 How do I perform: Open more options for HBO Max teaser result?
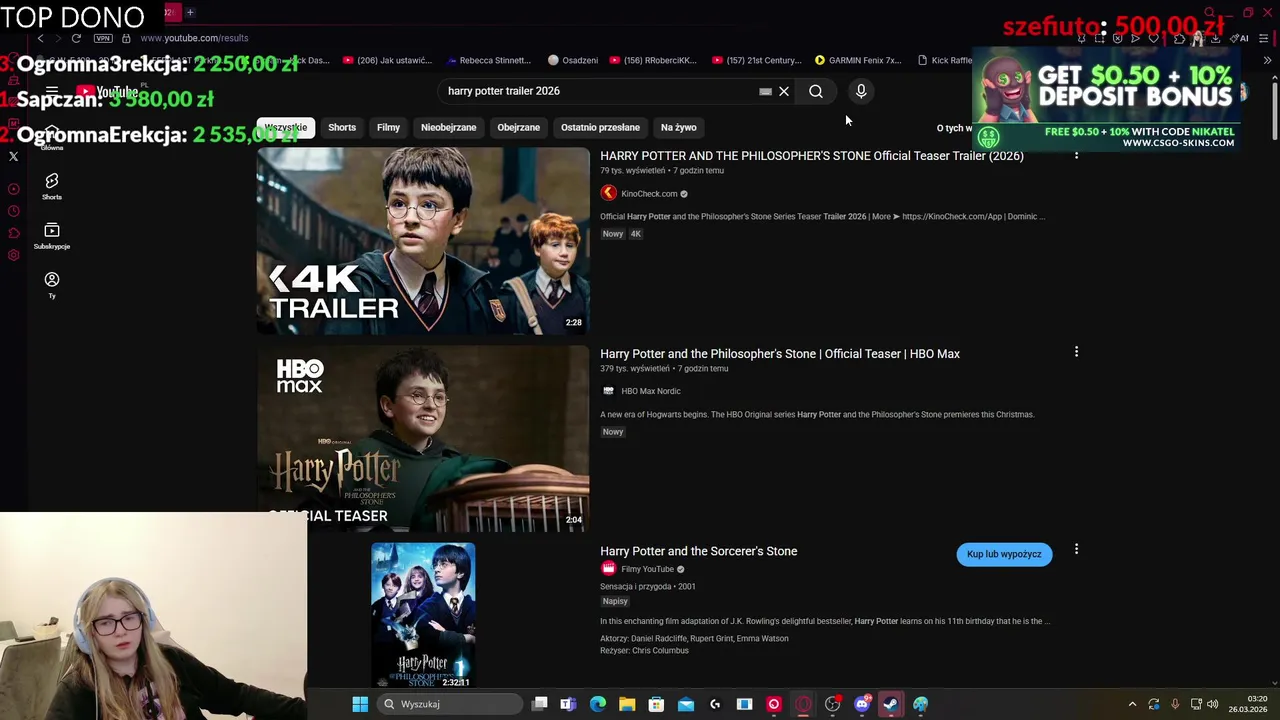pos(1076,352)
